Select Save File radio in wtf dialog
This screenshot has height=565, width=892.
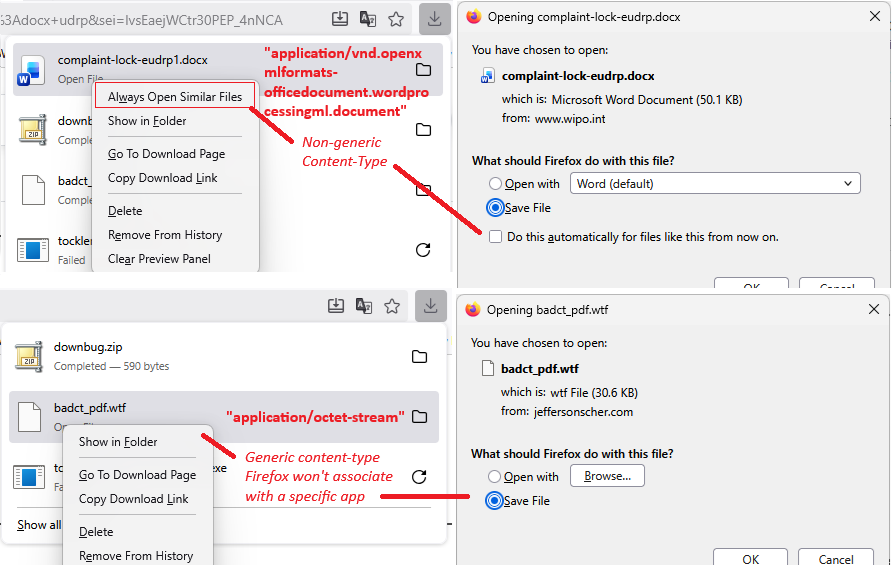494,501
